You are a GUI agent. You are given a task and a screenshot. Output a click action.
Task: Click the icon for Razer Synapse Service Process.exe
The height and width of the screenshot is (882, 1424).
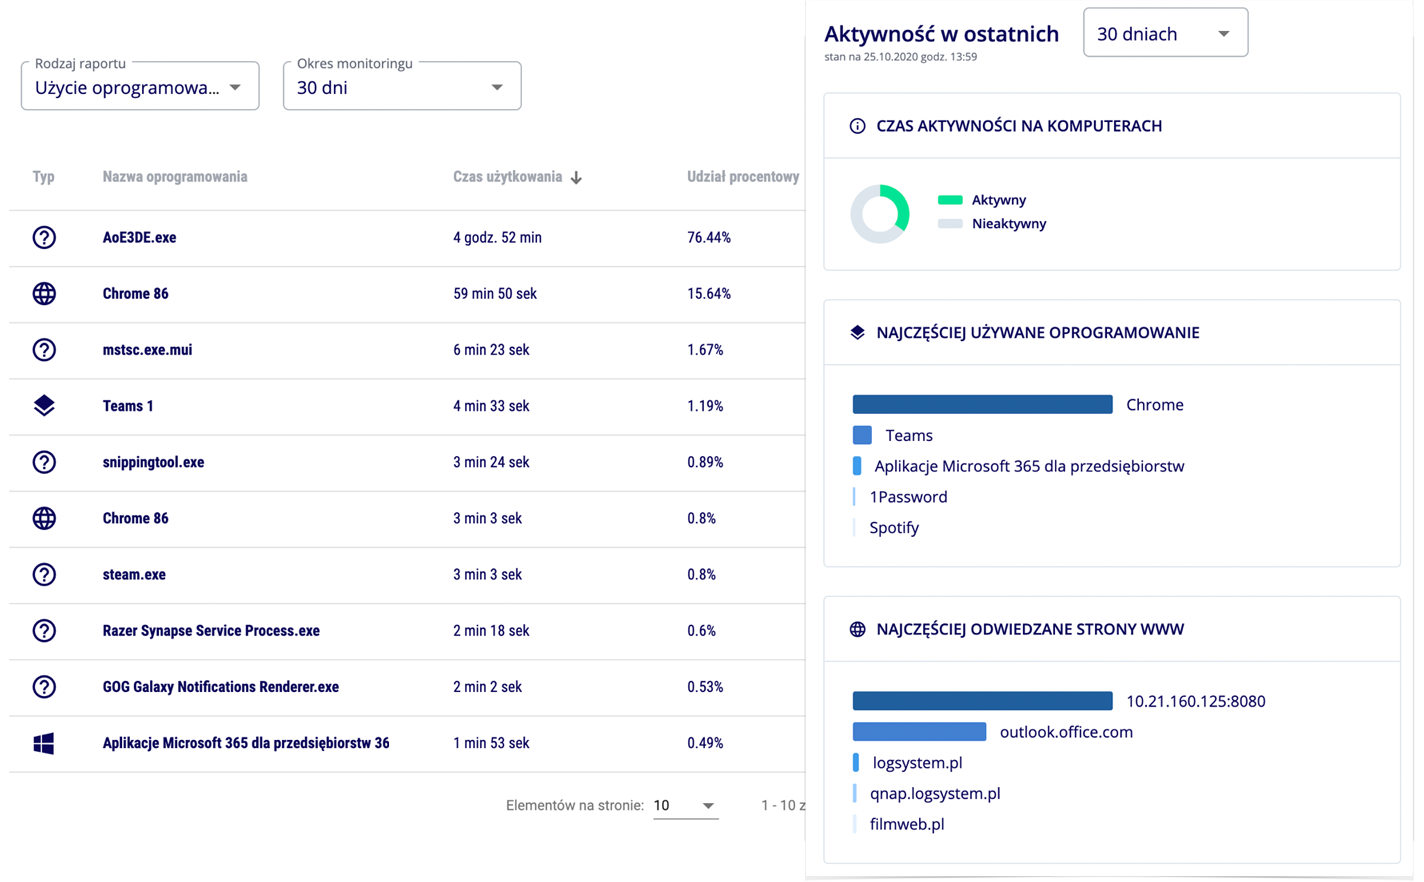click(x=44, y=630)
